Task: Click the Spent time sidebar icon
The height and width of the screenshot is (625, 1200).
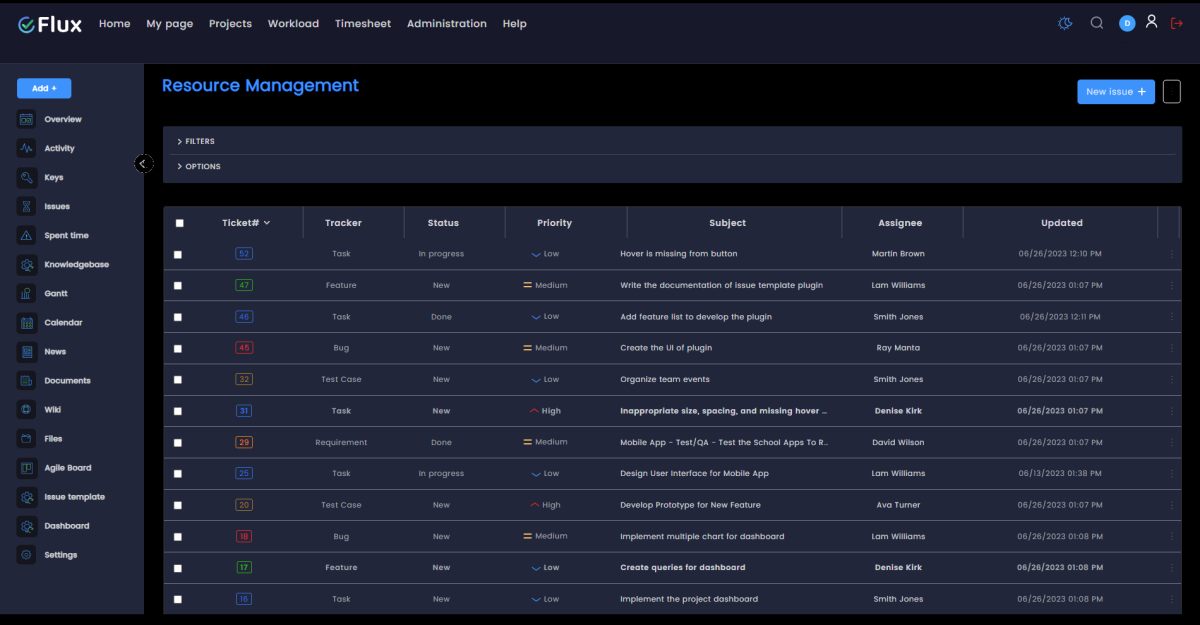Action: point(25,235)
